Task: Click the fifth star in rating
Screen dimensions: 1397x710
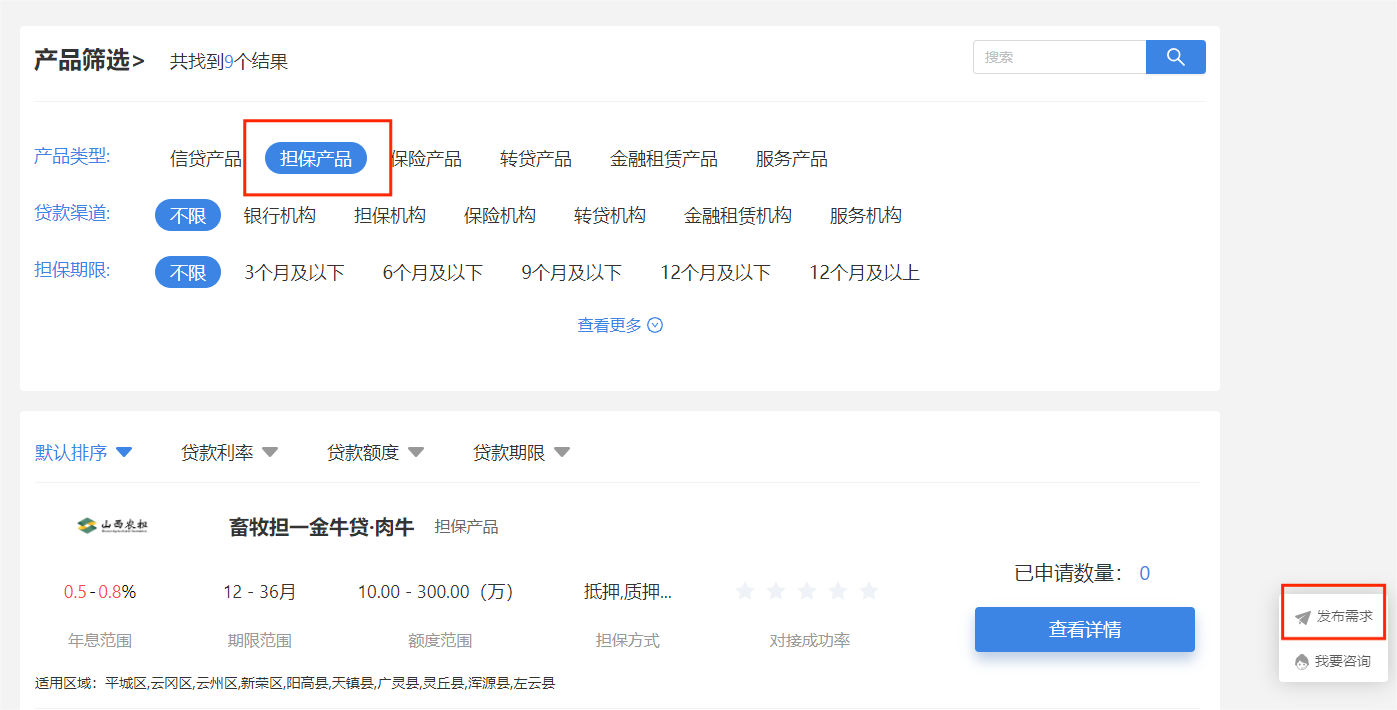Action: (868, 591)
